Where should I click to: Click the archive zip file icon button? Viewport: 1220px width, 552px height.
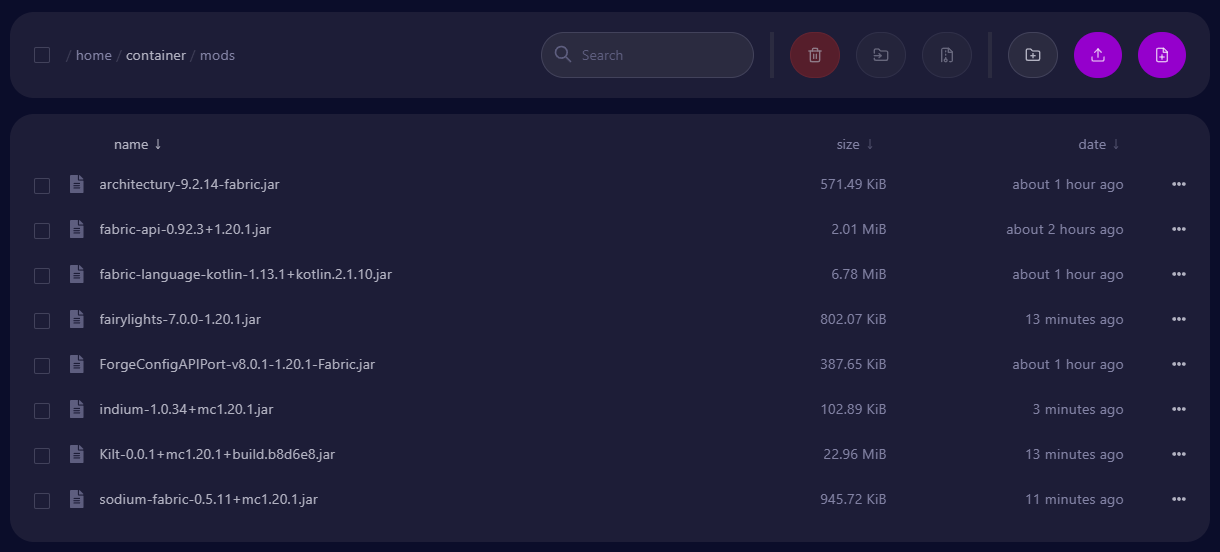point(947,55)
